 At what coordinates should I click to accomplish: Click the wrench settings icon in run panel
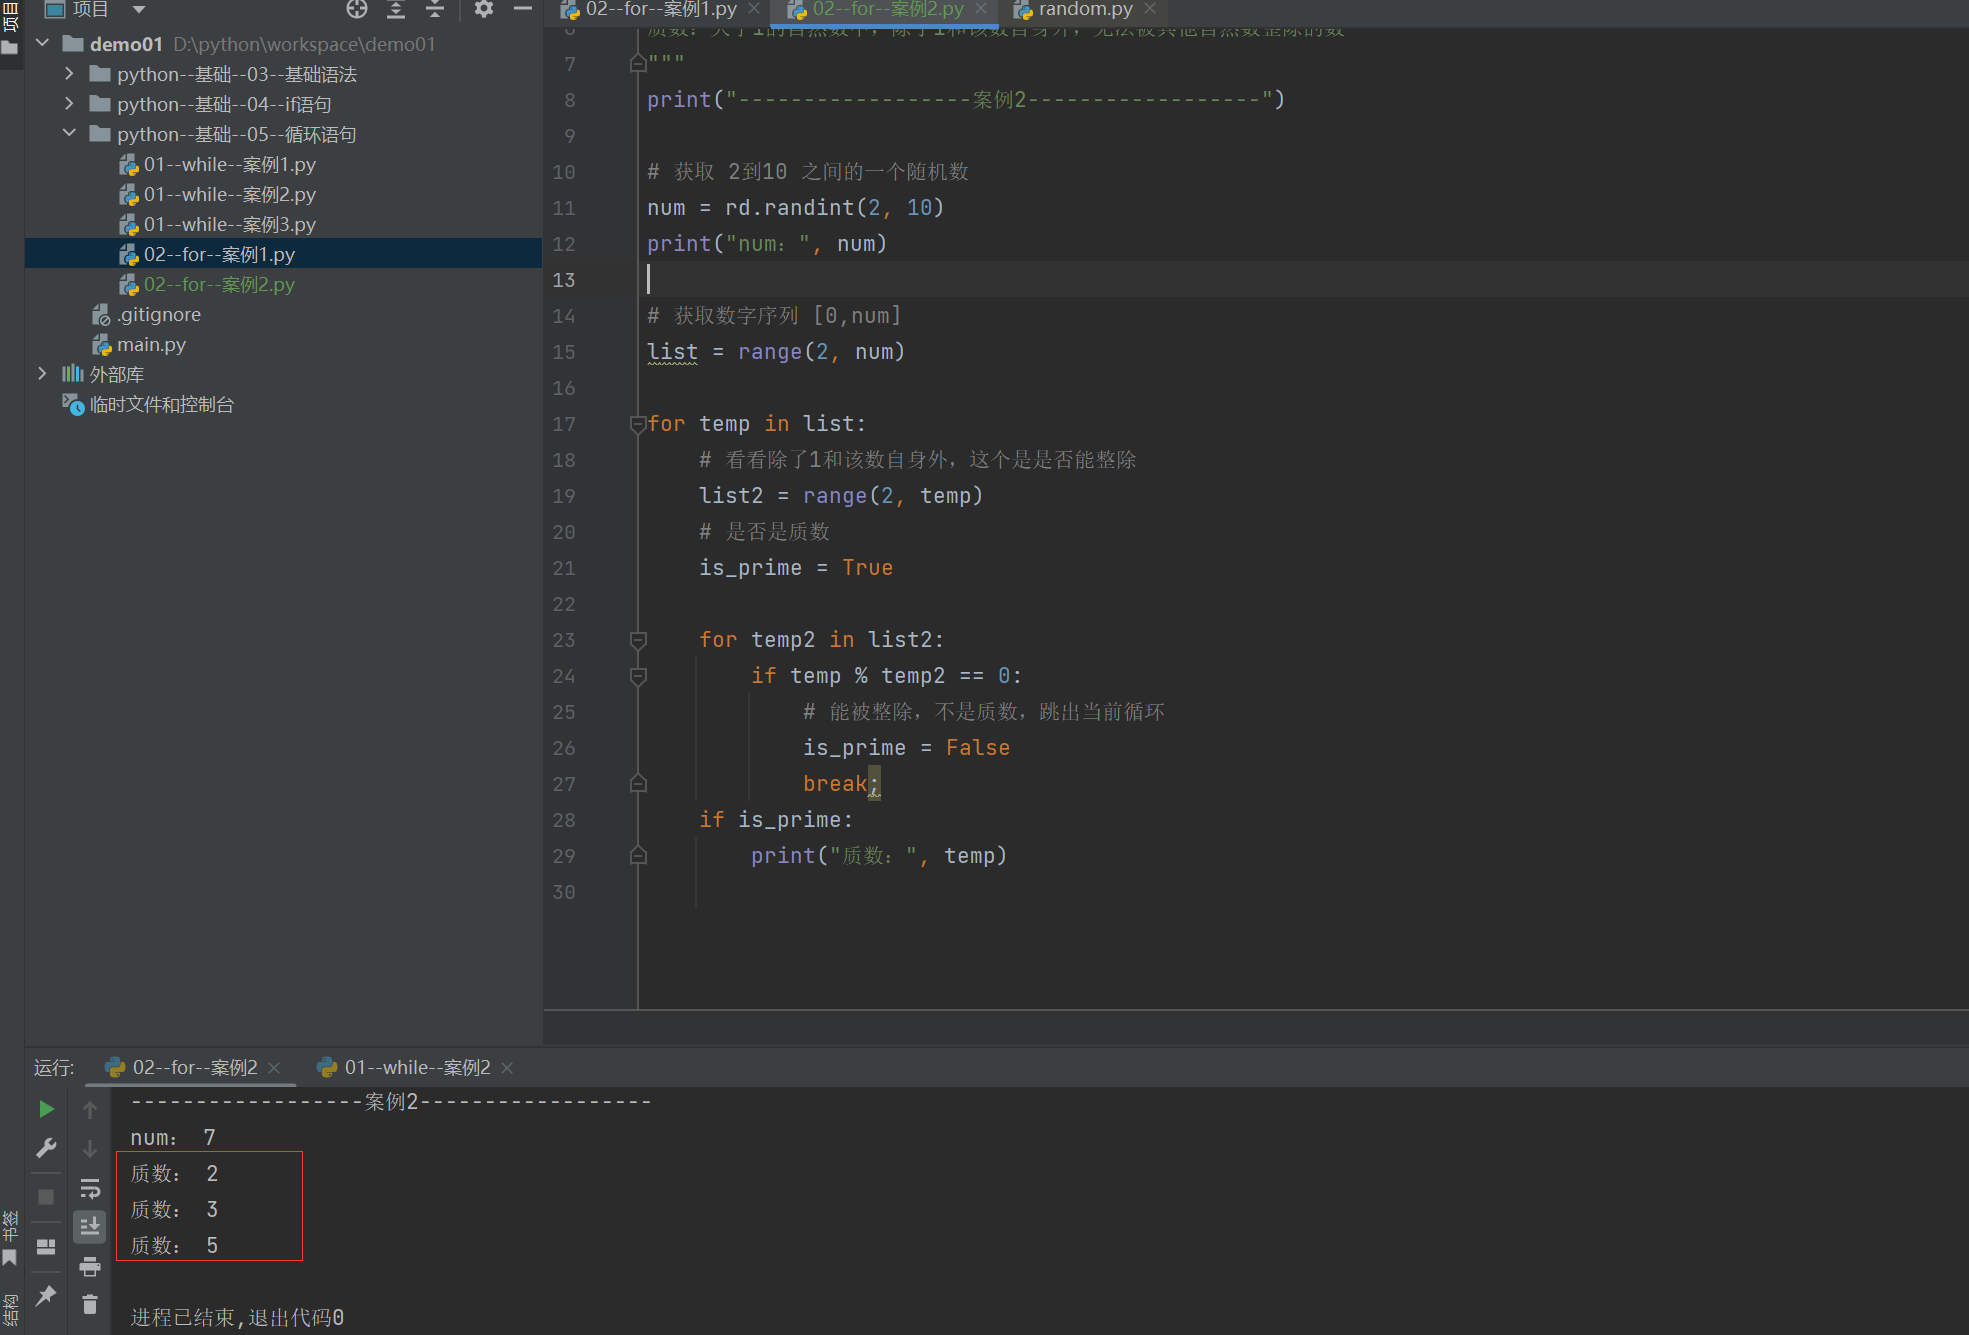[46, 1148]
